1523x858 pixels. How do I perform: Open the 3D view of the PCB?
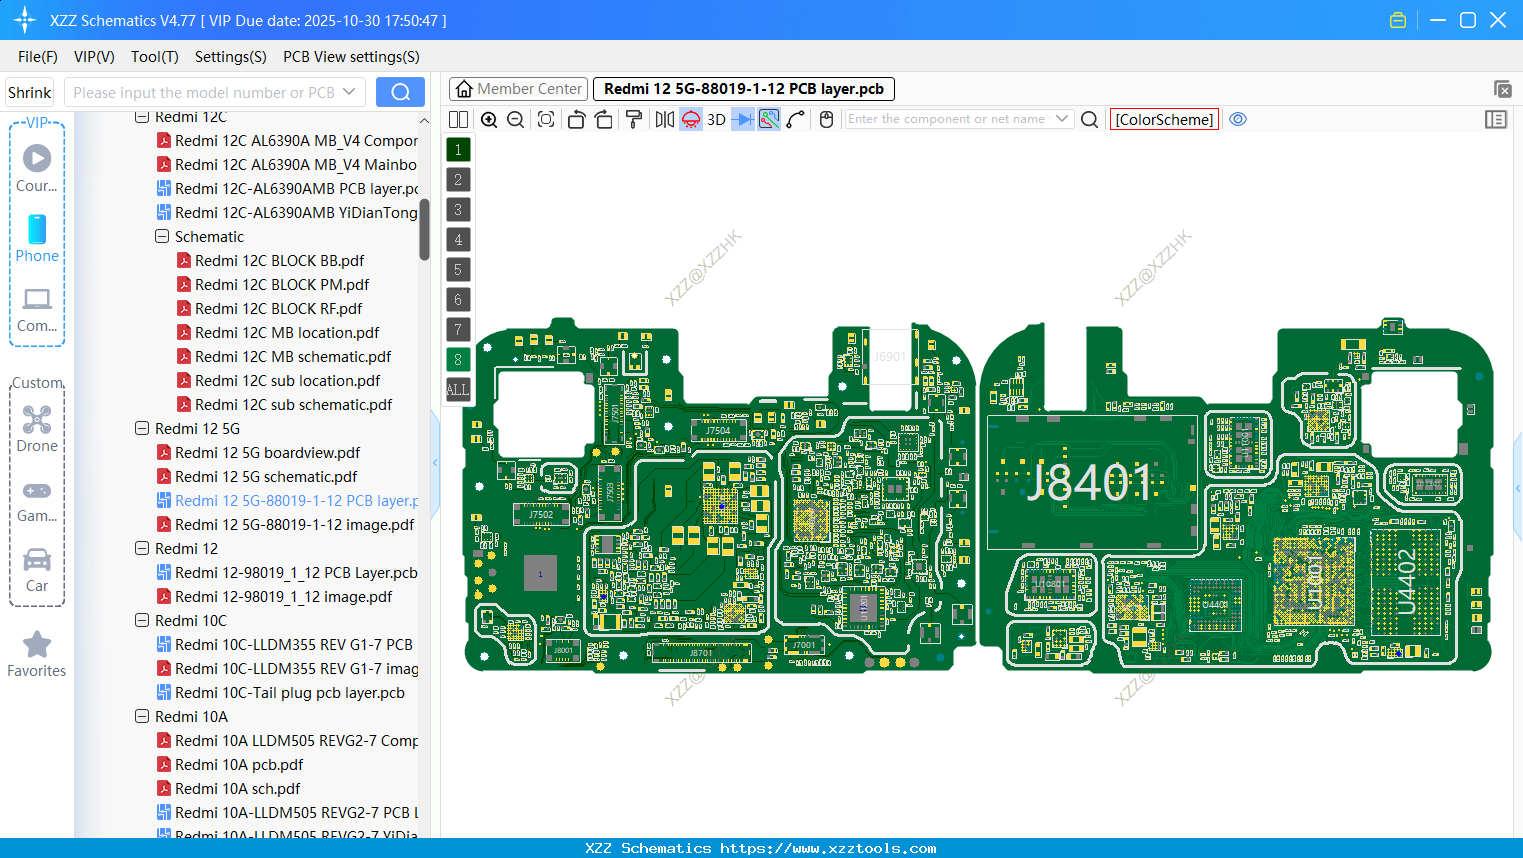(714, 119)
